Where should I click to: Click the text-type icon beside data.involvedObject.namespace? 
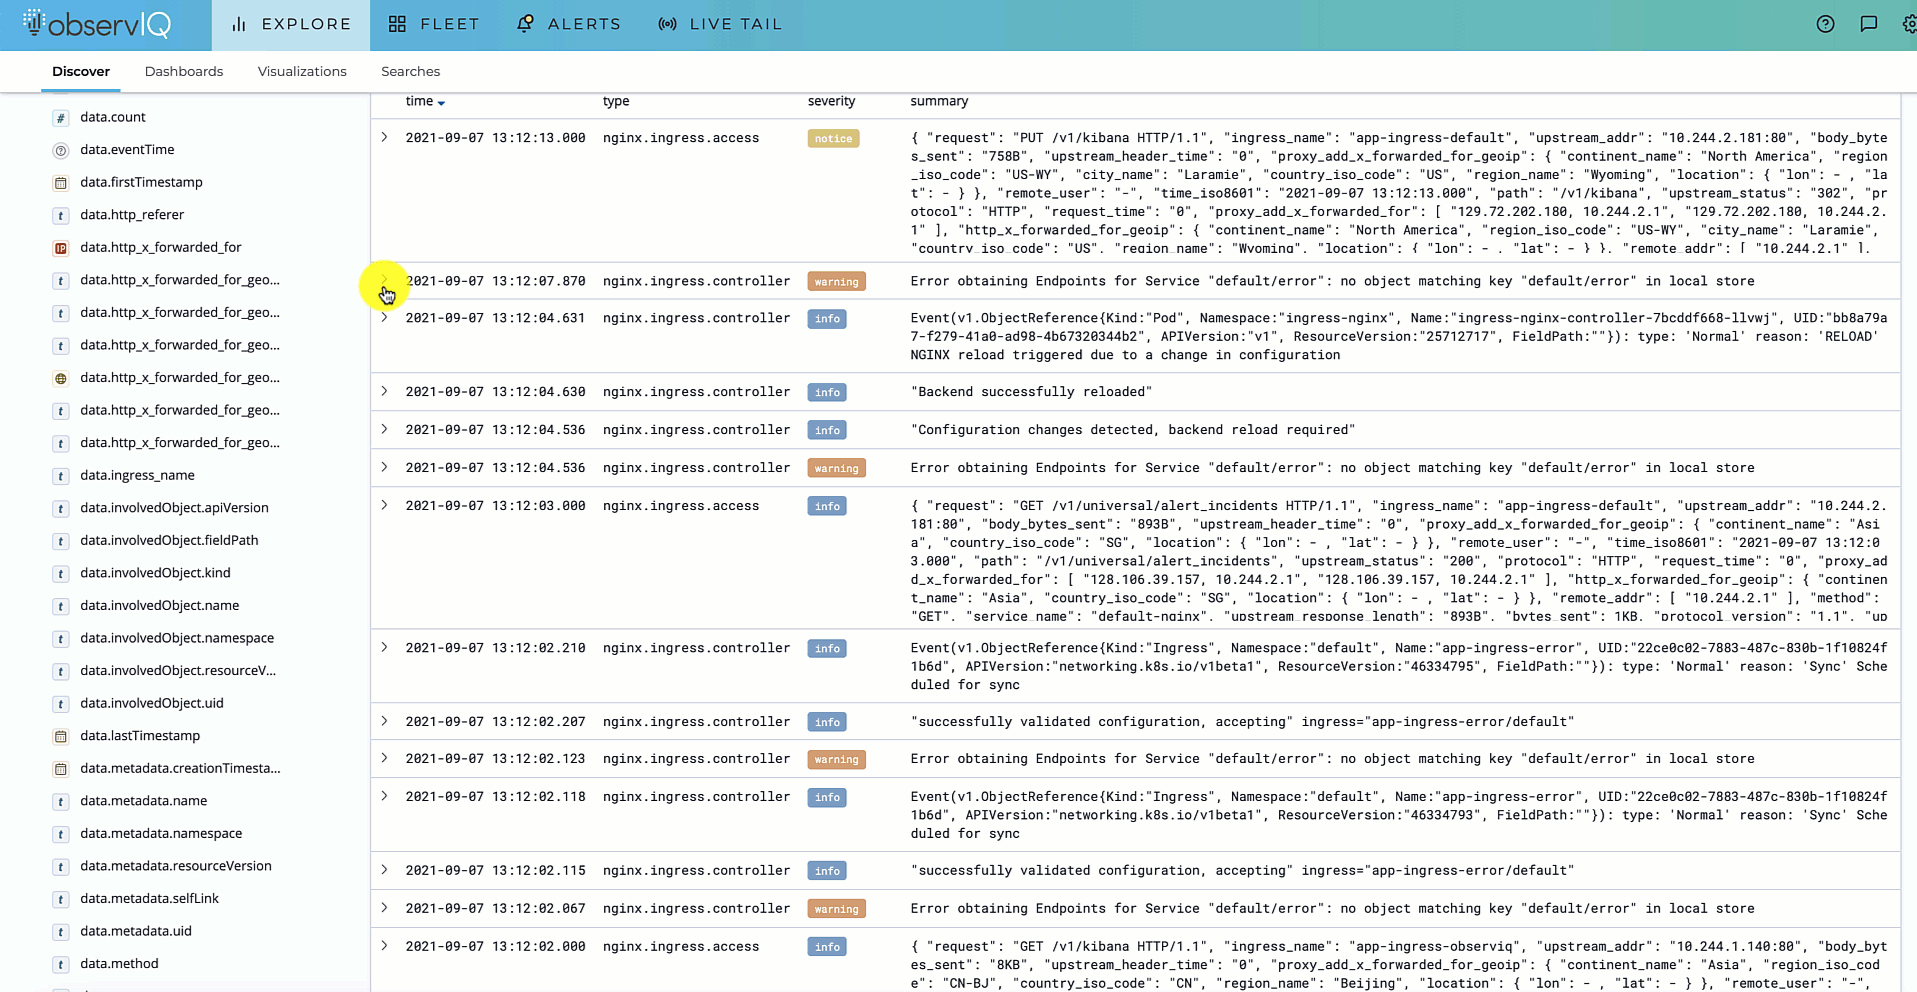pyautogui.click(x=61, y=638)
